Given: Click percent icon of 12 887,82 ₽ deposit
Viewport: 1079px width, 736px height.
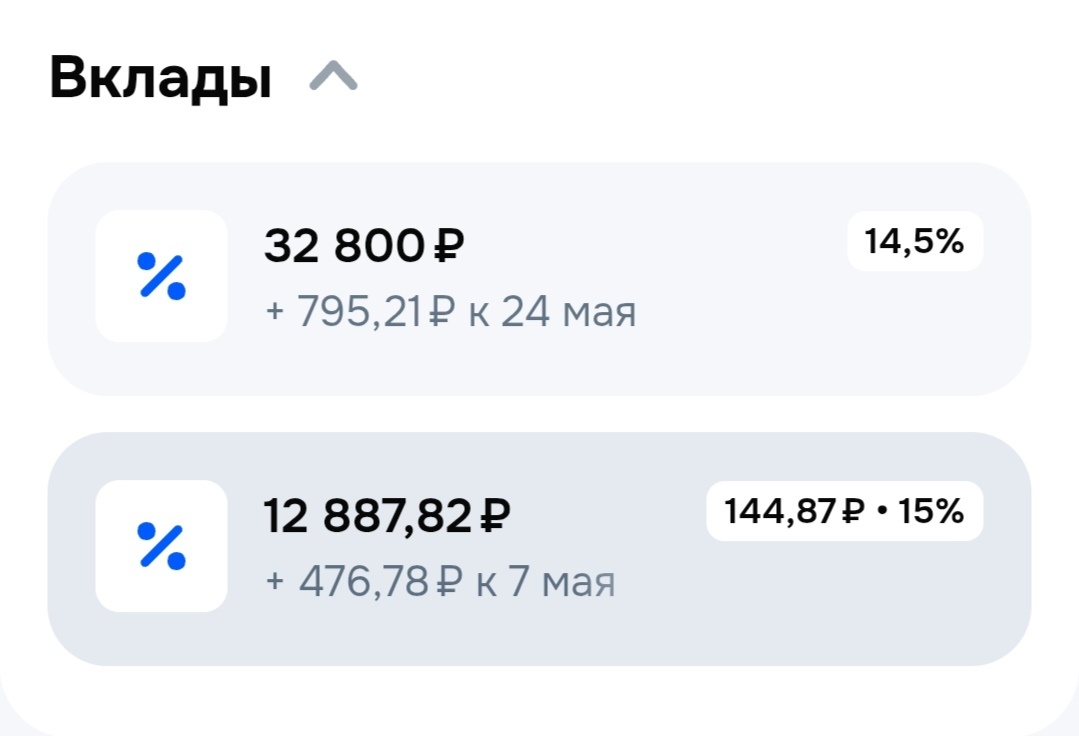Looking at the screenshot, I should point(161,546).
